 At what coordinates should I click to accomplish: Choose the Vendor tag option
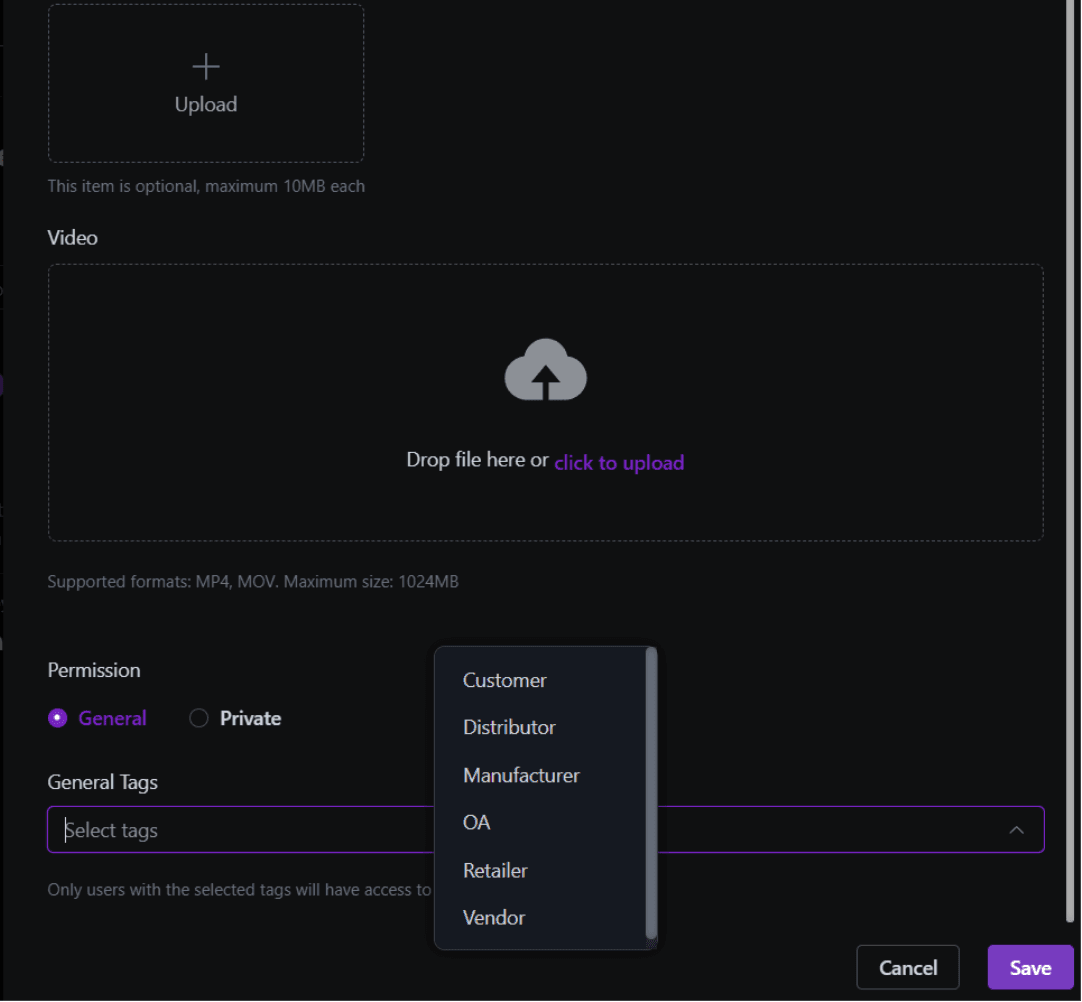(x=494, y=917)
